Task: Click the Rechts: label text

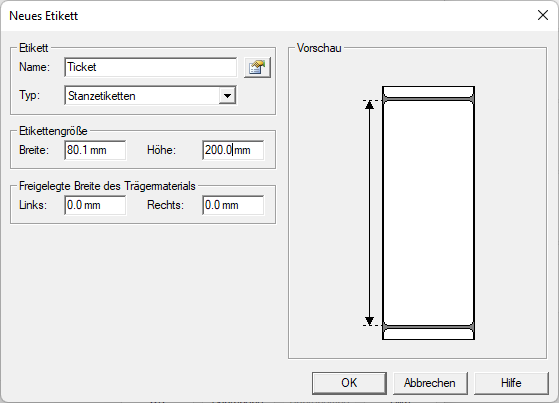Action: point(165,205)
